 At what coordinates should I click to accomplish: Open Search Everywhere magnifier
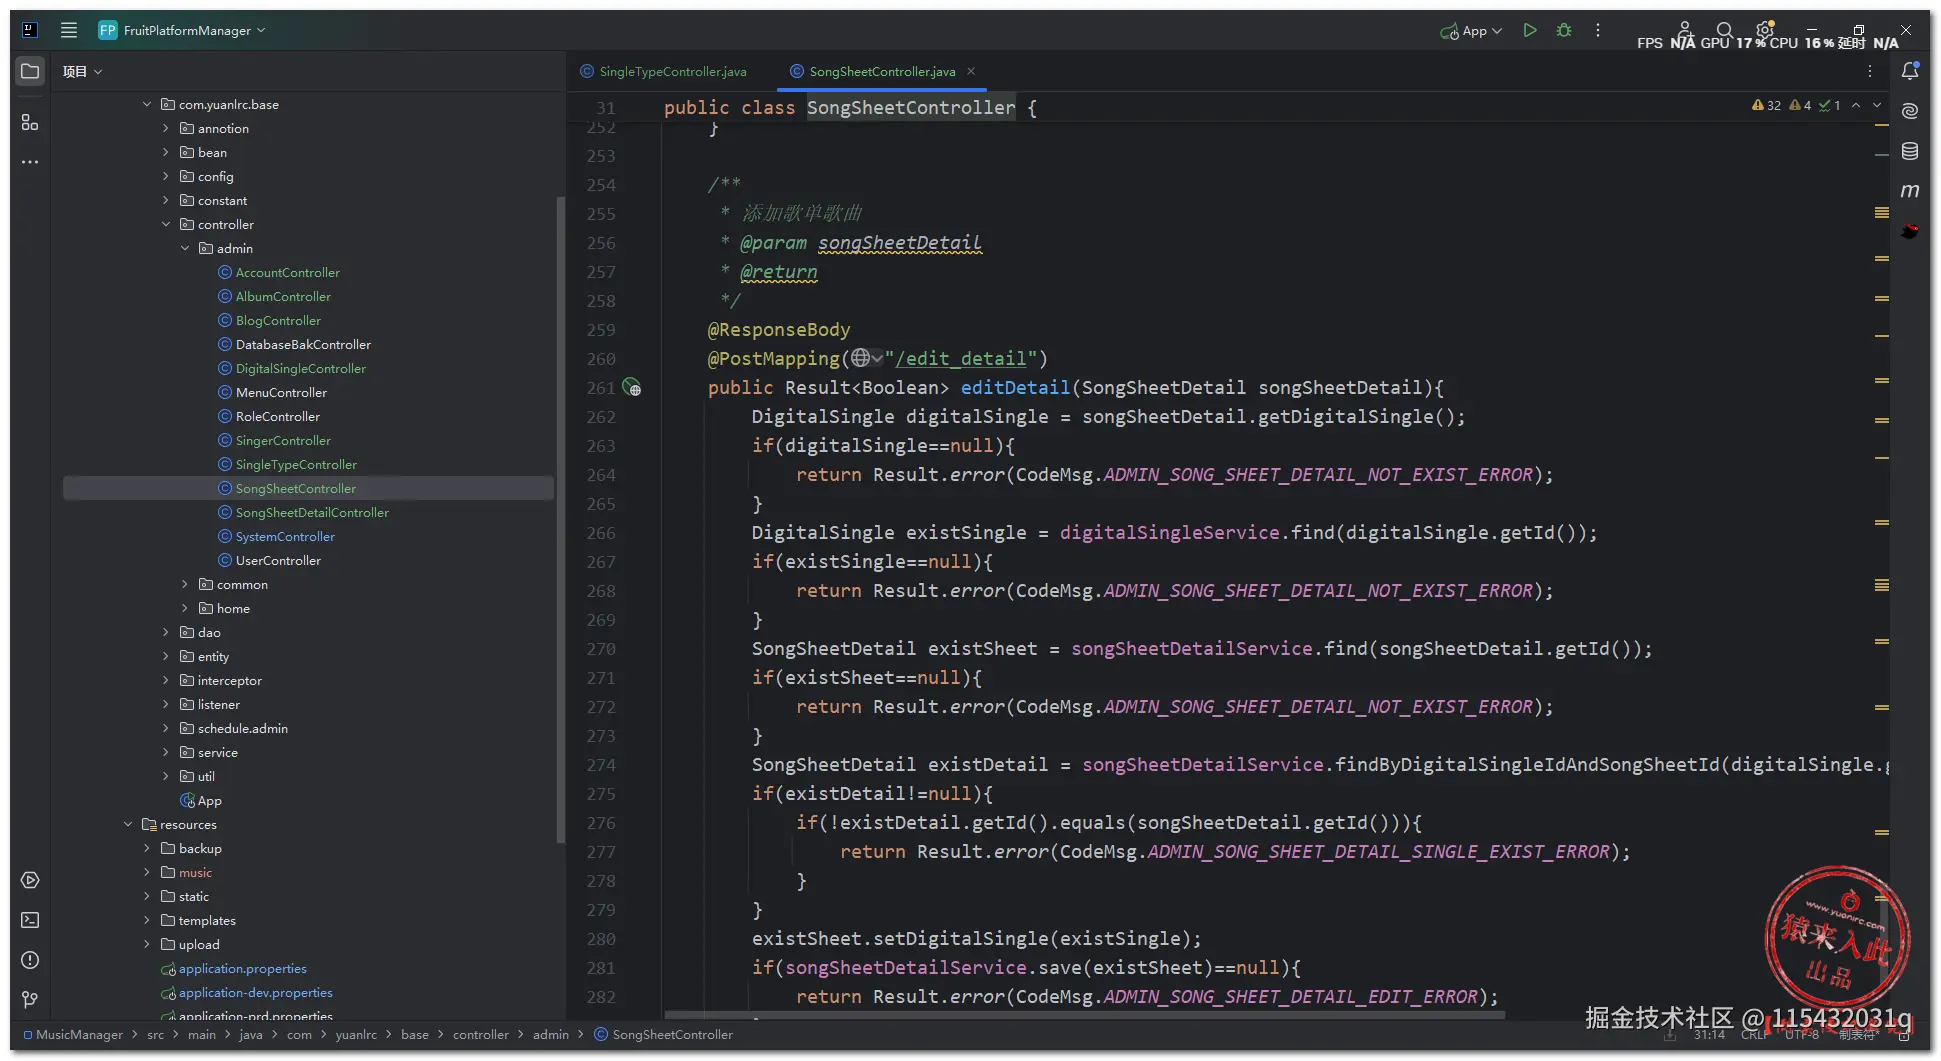point(1725,31)
